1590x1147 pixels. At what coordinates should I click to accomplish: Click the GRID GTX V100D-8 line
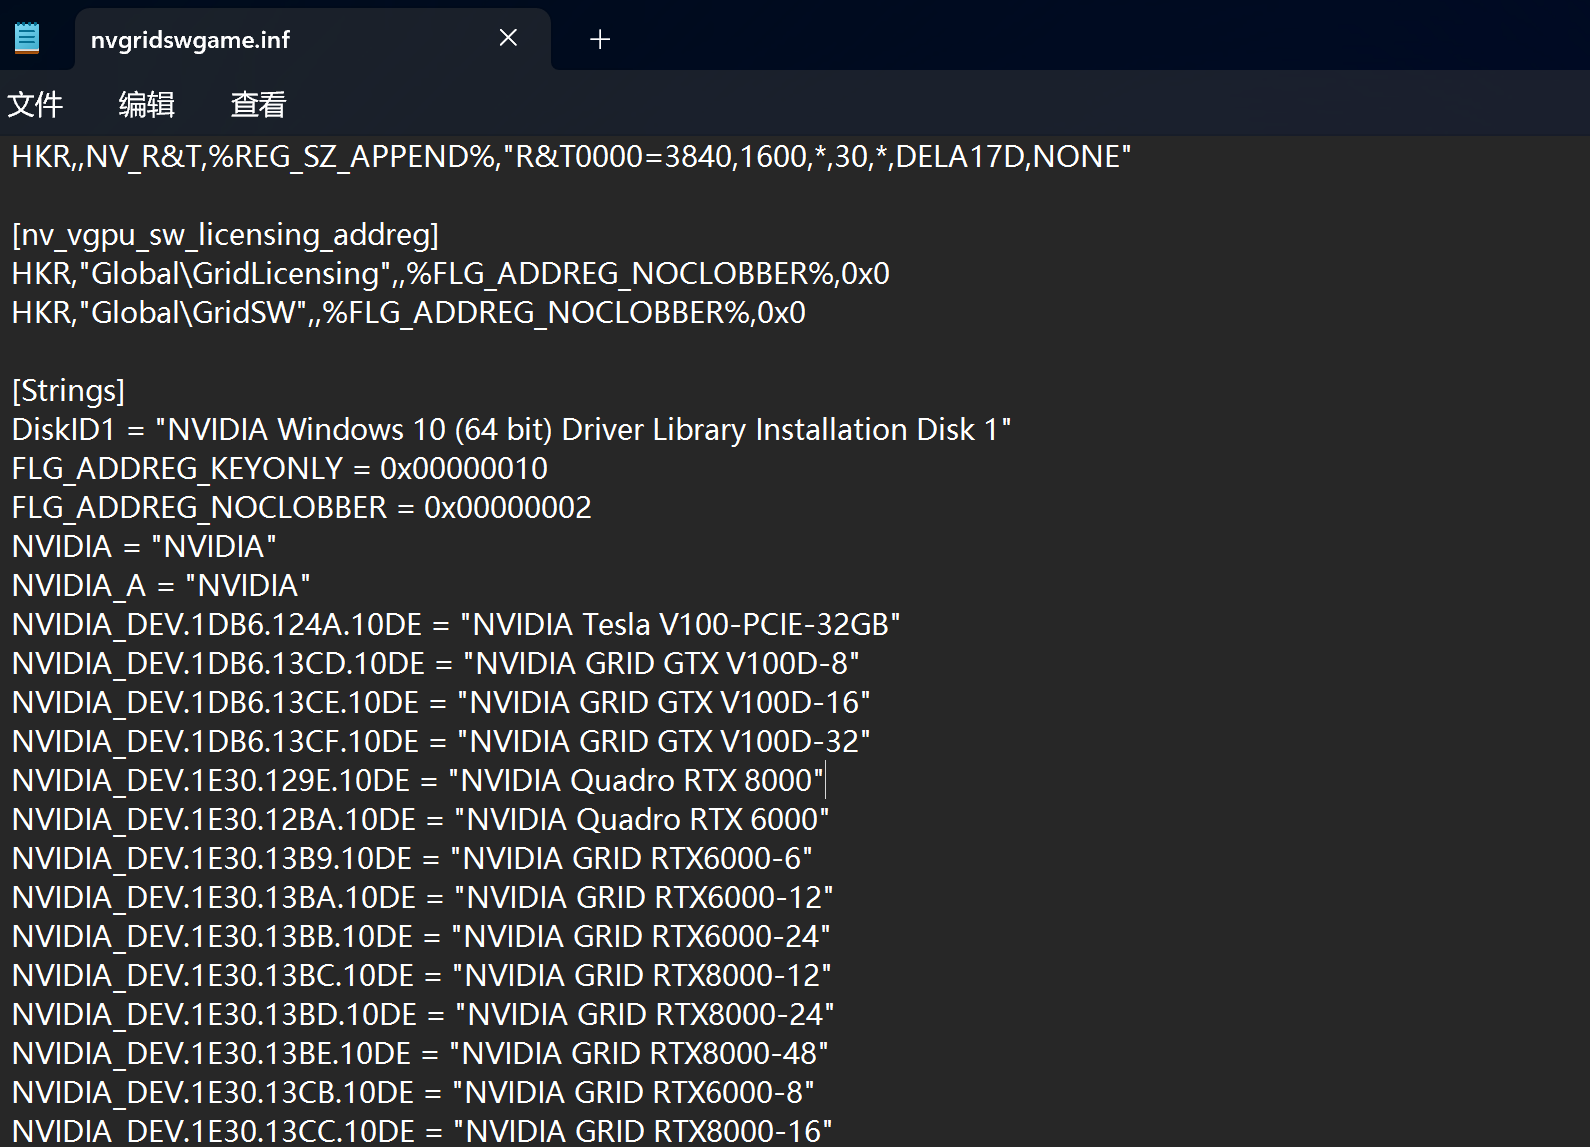436,664
